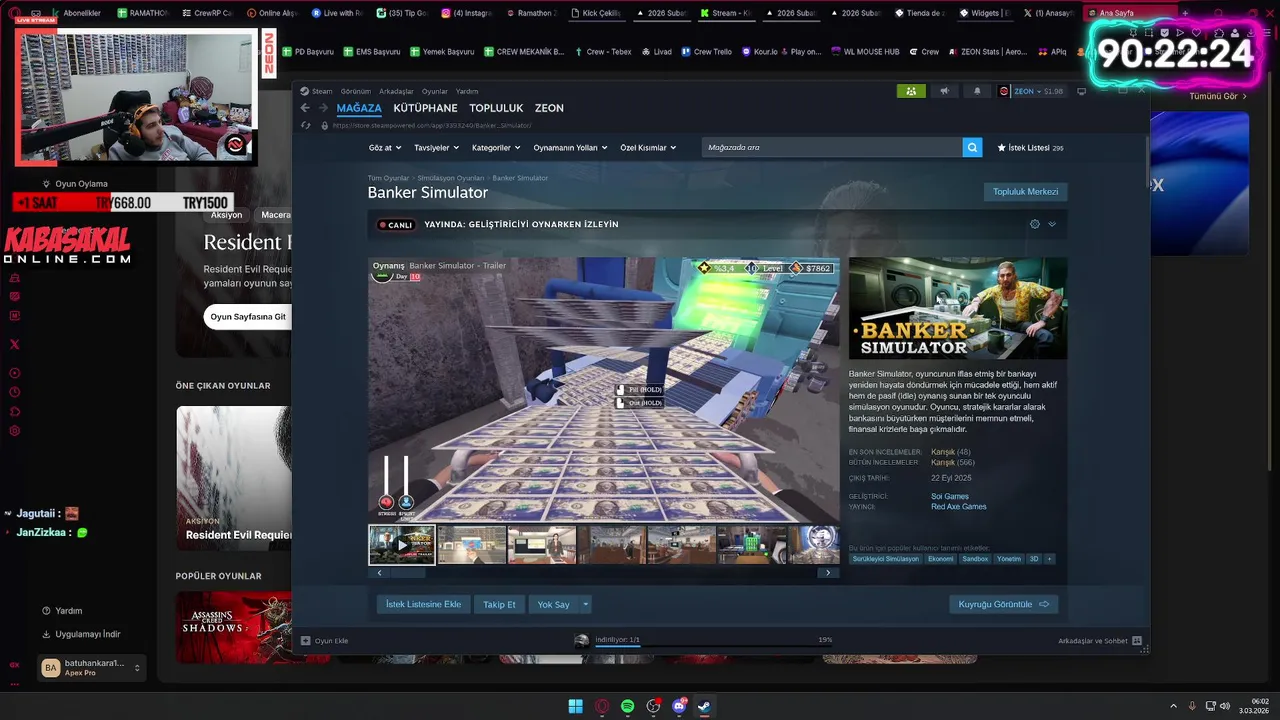Viewport: 1280px width, 720px height.
Task: Click inside Mağazada ara search field
Action: pyautogui.click(x=832, y=147)
